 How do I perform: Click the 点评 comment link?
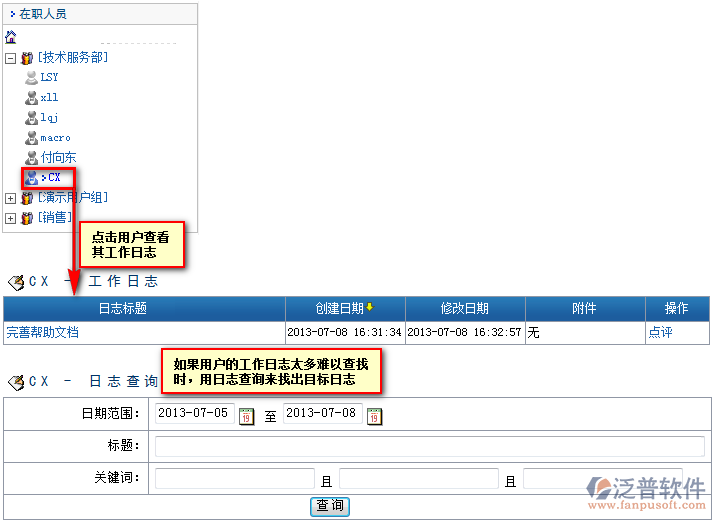pos(660,332)
